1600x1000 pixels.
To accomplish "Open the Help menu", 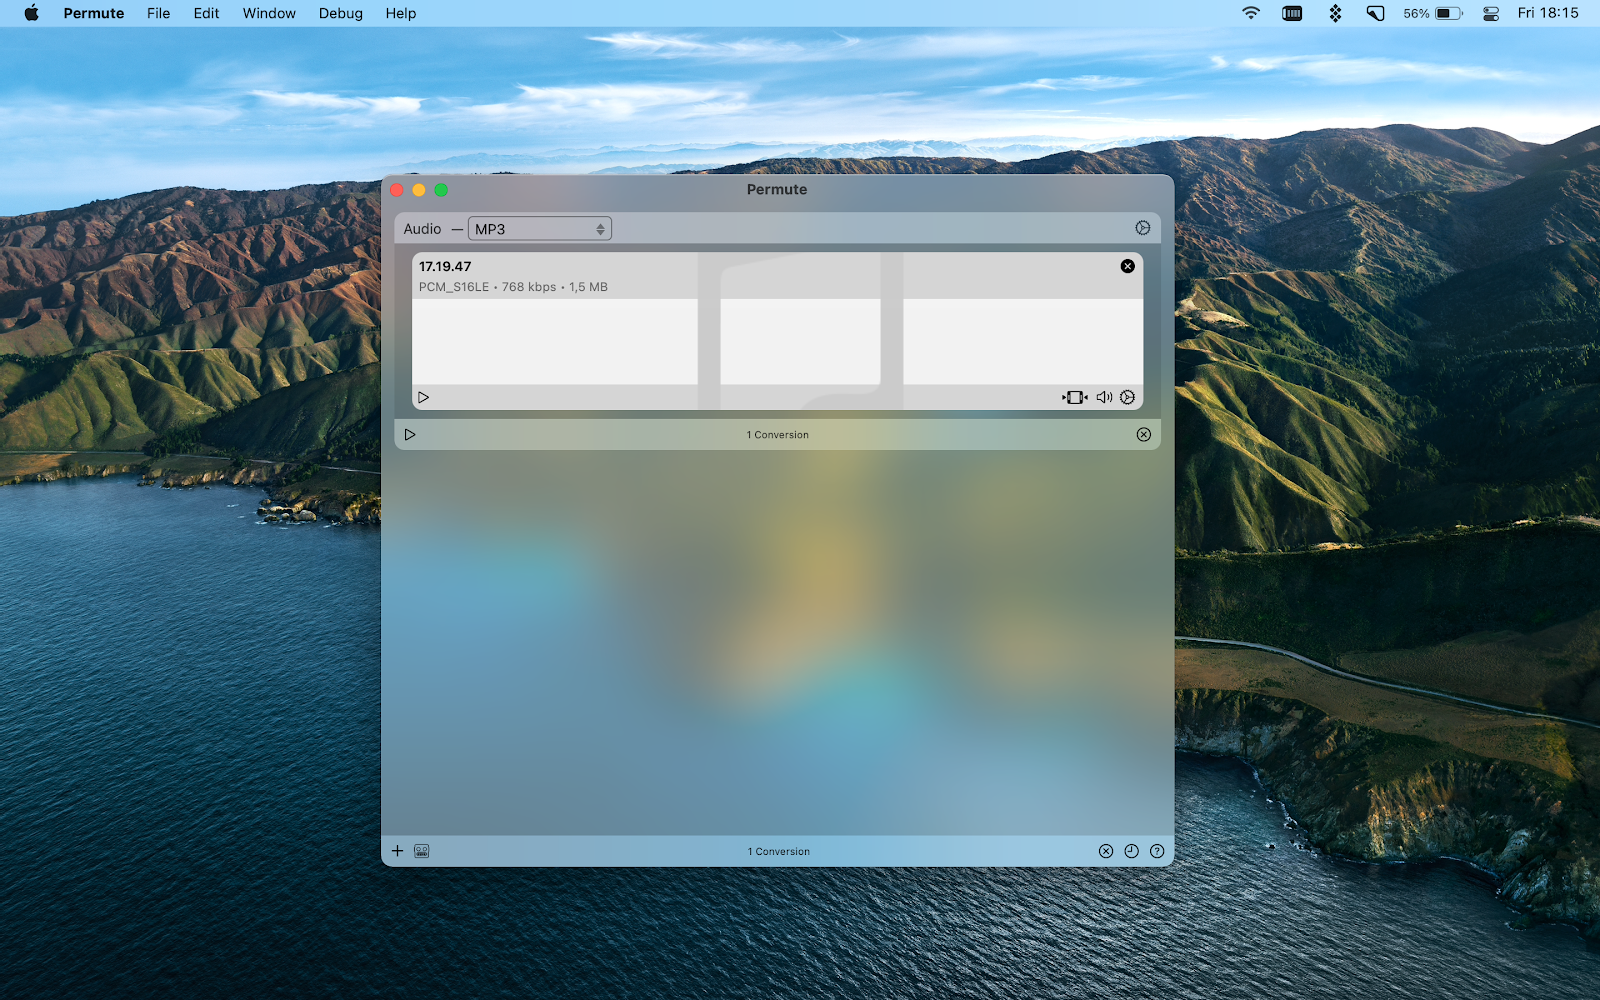I will (401, 13).
